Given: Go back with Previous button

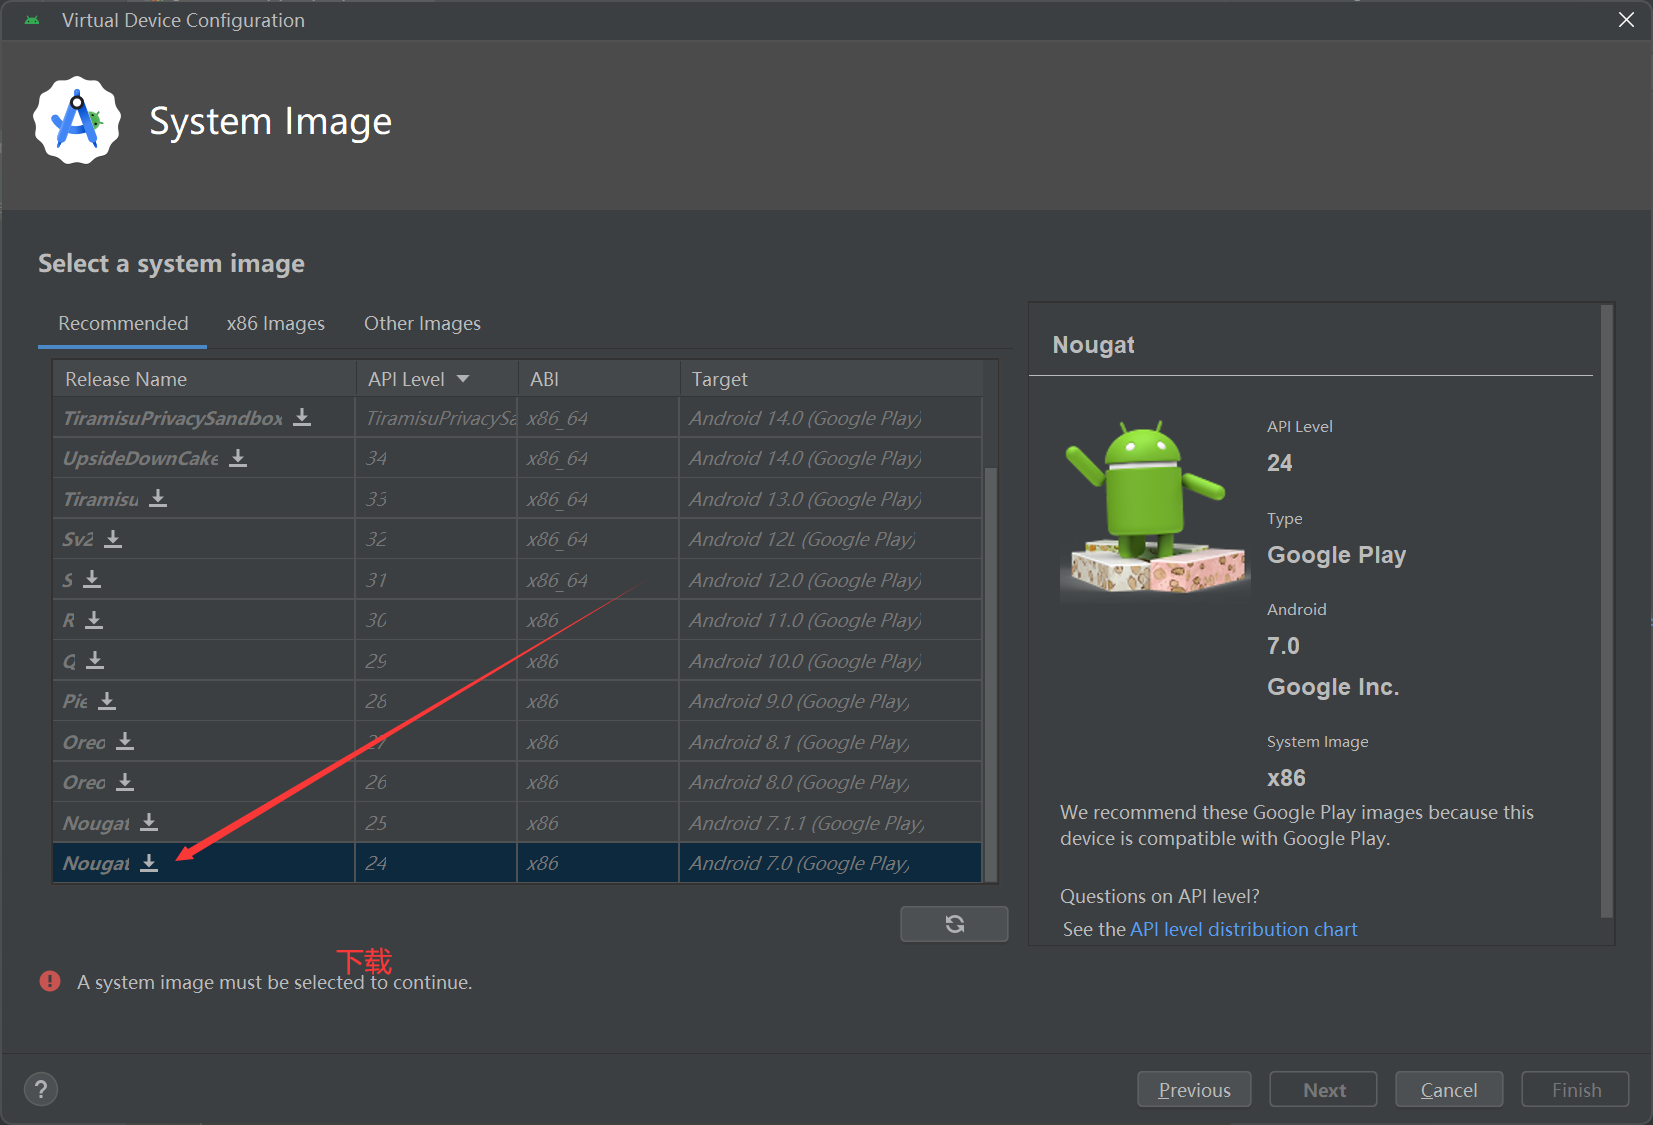Looking at the screenshot, I should click(1194, 1089).
